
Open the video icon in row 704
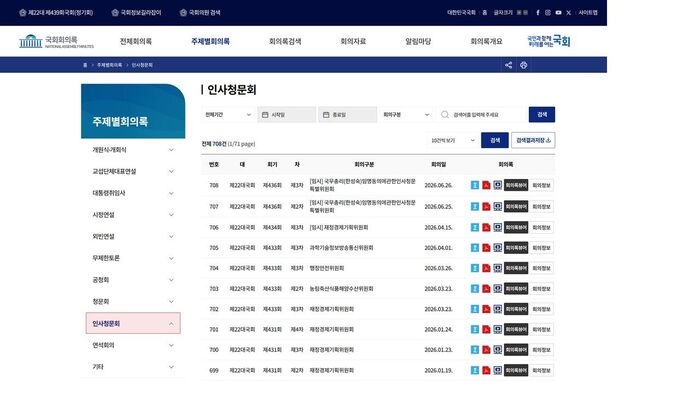(x=497, y=268)
